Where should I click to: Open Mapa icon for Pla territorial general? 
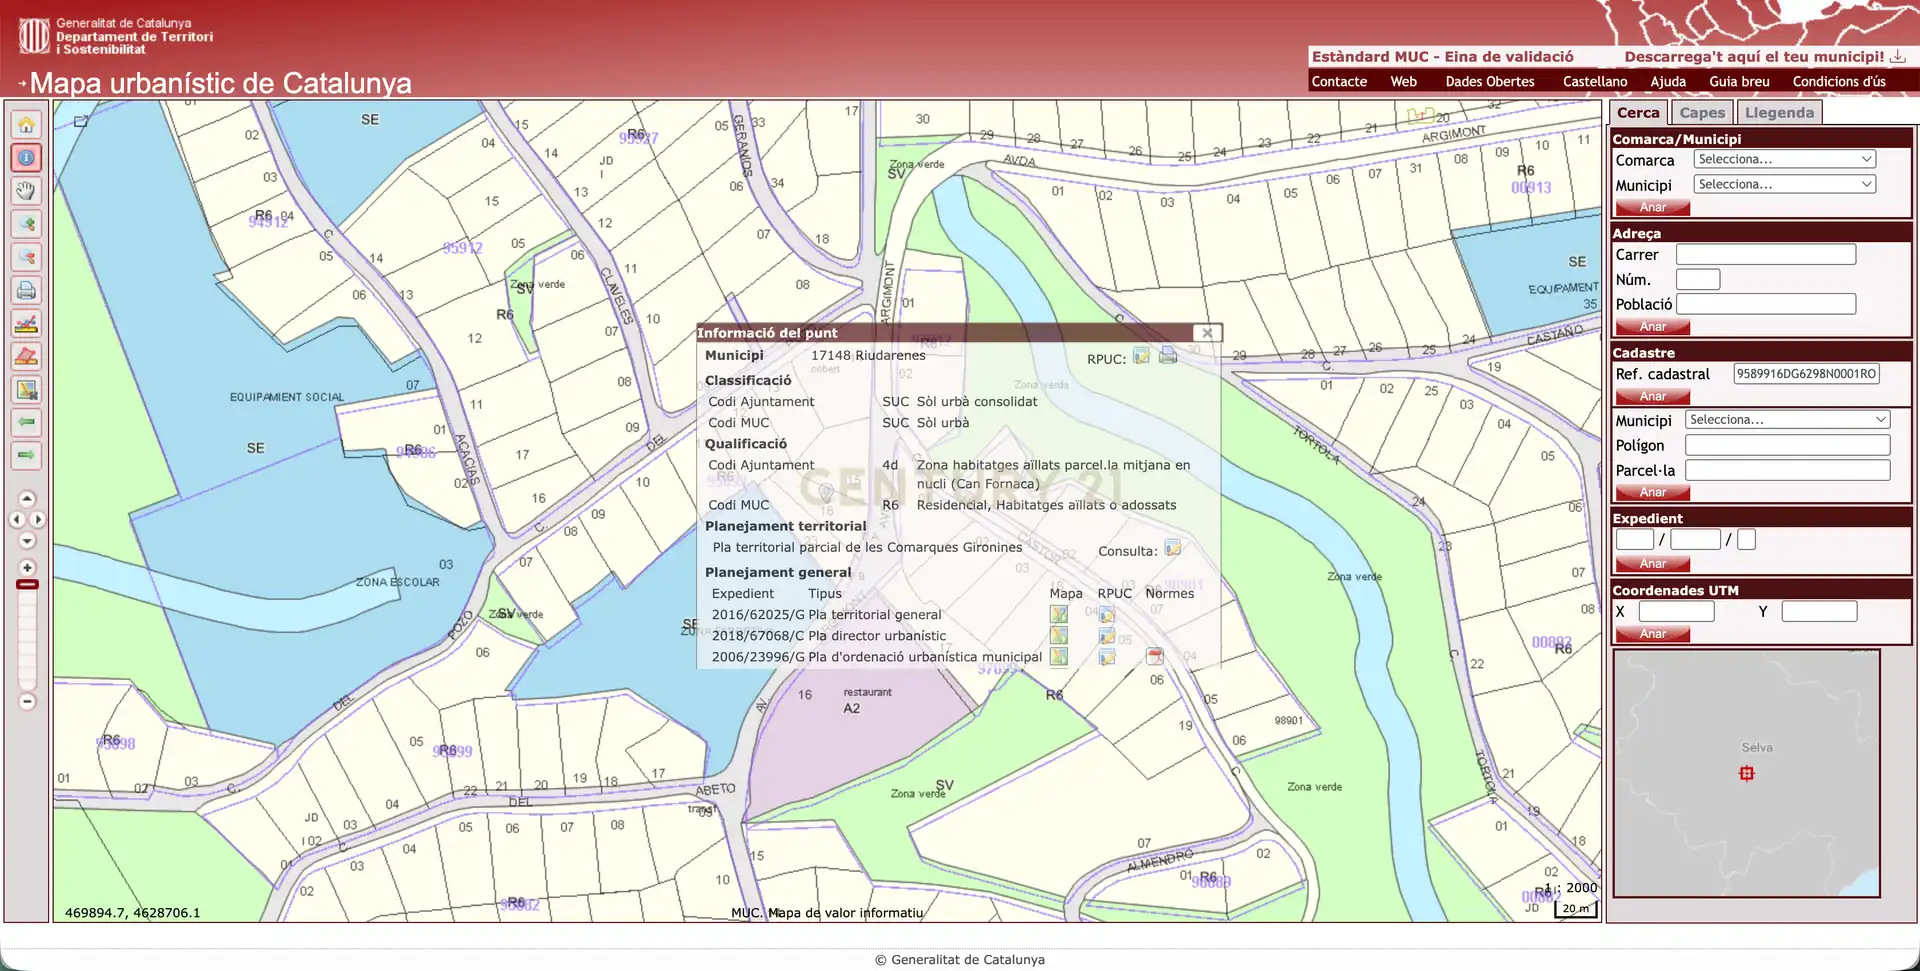click(1059, 614)
